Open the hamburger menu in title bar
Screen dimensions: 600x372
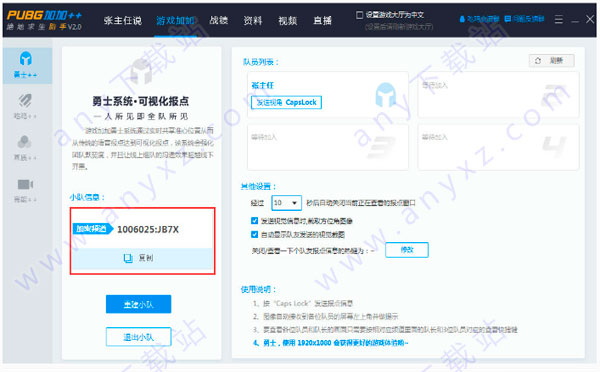559,19
